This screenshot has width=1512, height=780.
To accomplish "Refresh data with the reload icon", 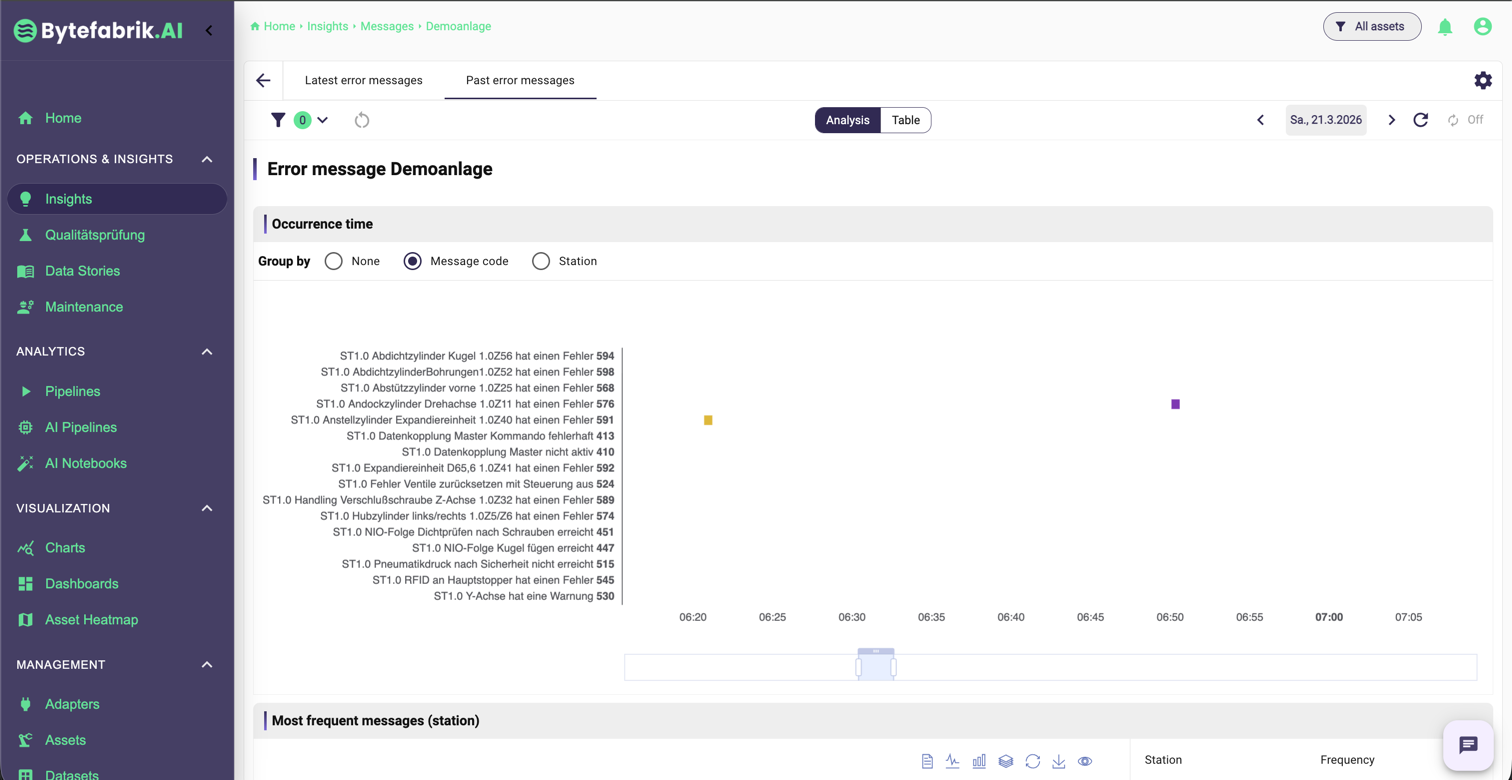I will click(x=1420, y=120).
